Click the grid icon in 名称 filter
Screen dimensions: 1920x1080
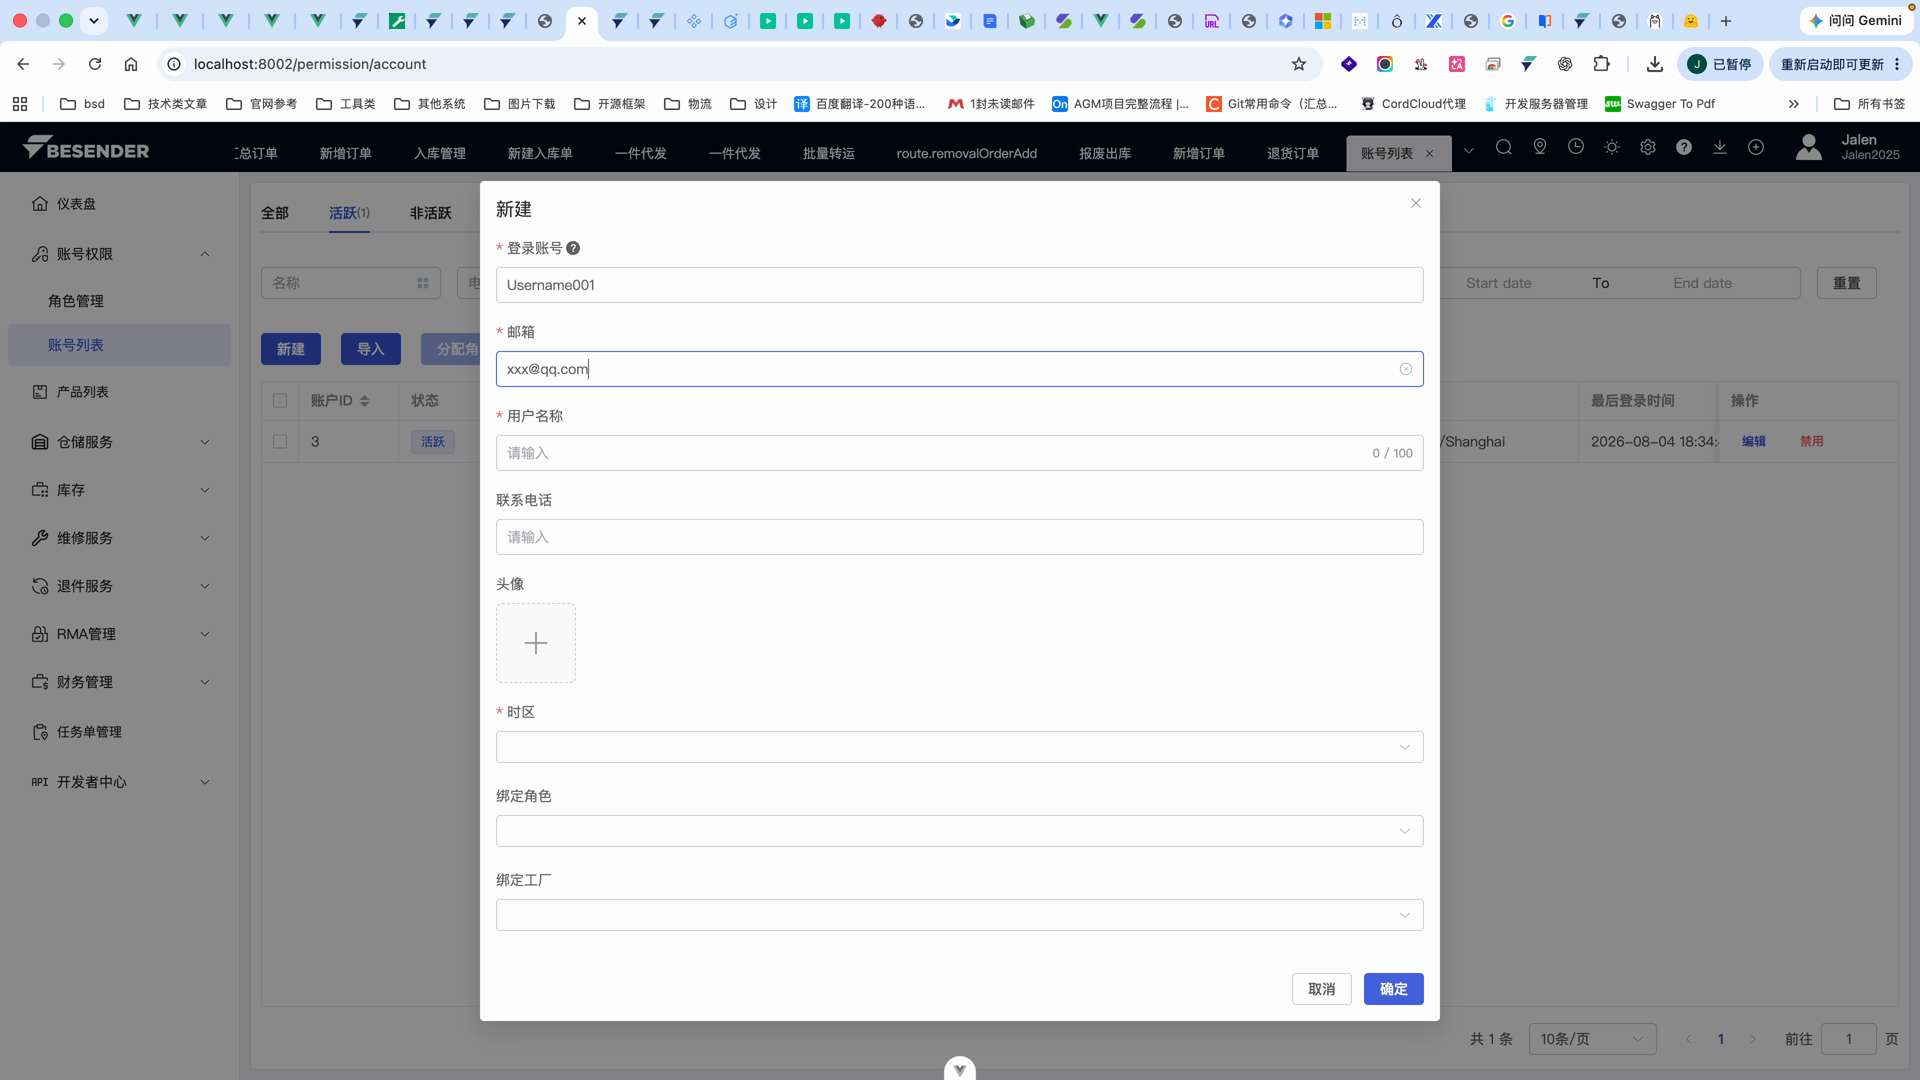423,283
